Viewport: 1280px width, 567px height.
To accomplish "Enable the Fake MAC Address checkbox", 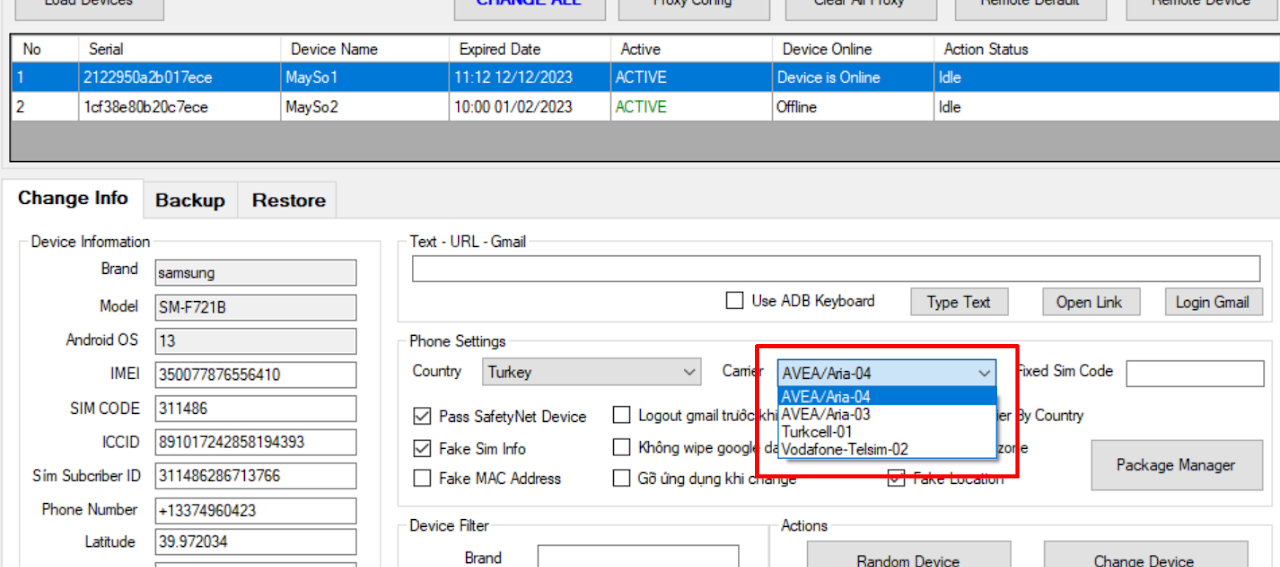I will tap(423, 478).
